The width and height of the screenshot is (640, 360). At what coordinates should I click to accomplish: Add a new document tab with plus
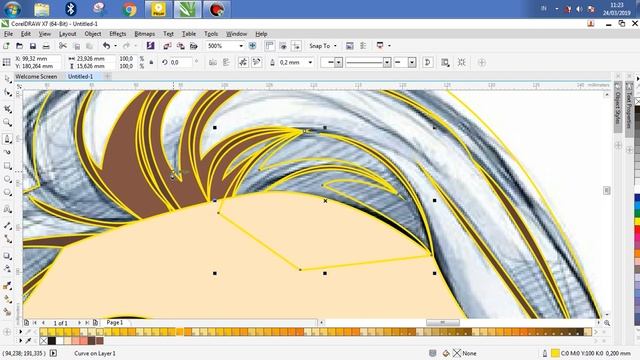click(x=107, y=76)
